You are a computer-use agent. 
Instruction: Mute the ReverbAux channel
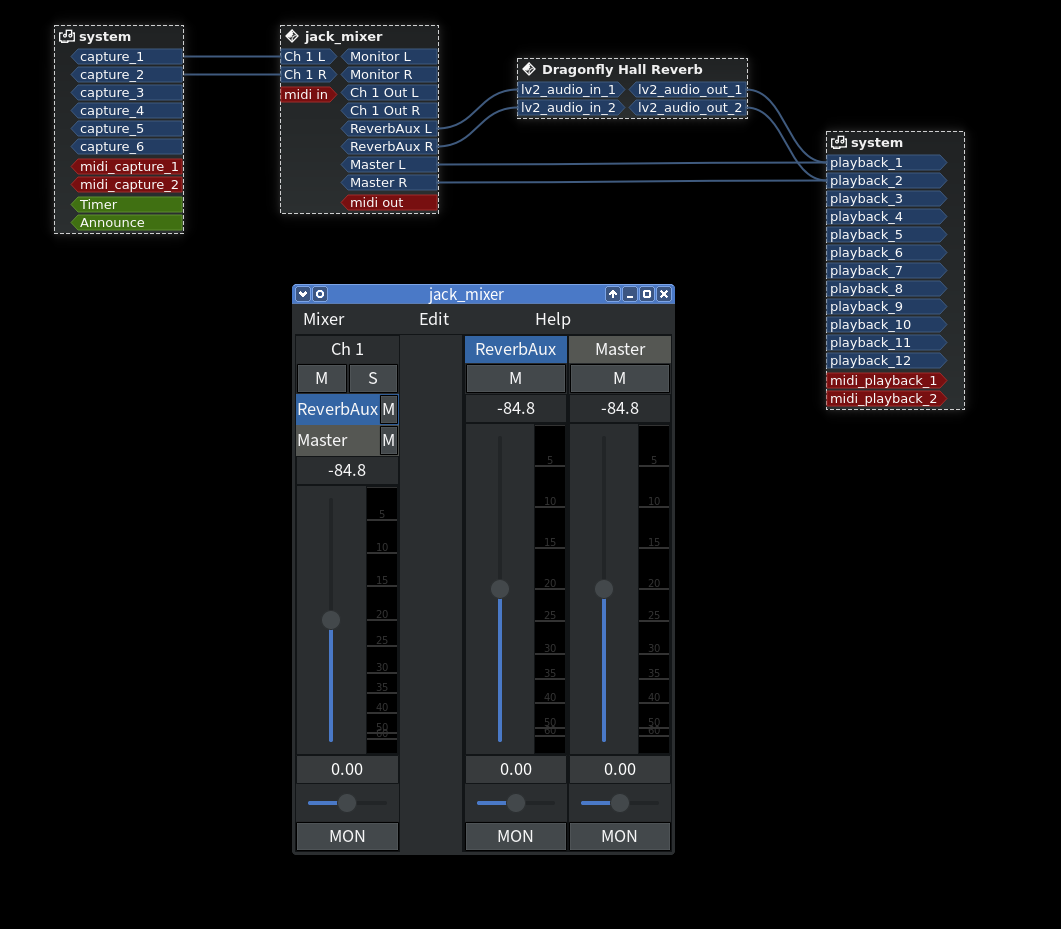[515, 378]
